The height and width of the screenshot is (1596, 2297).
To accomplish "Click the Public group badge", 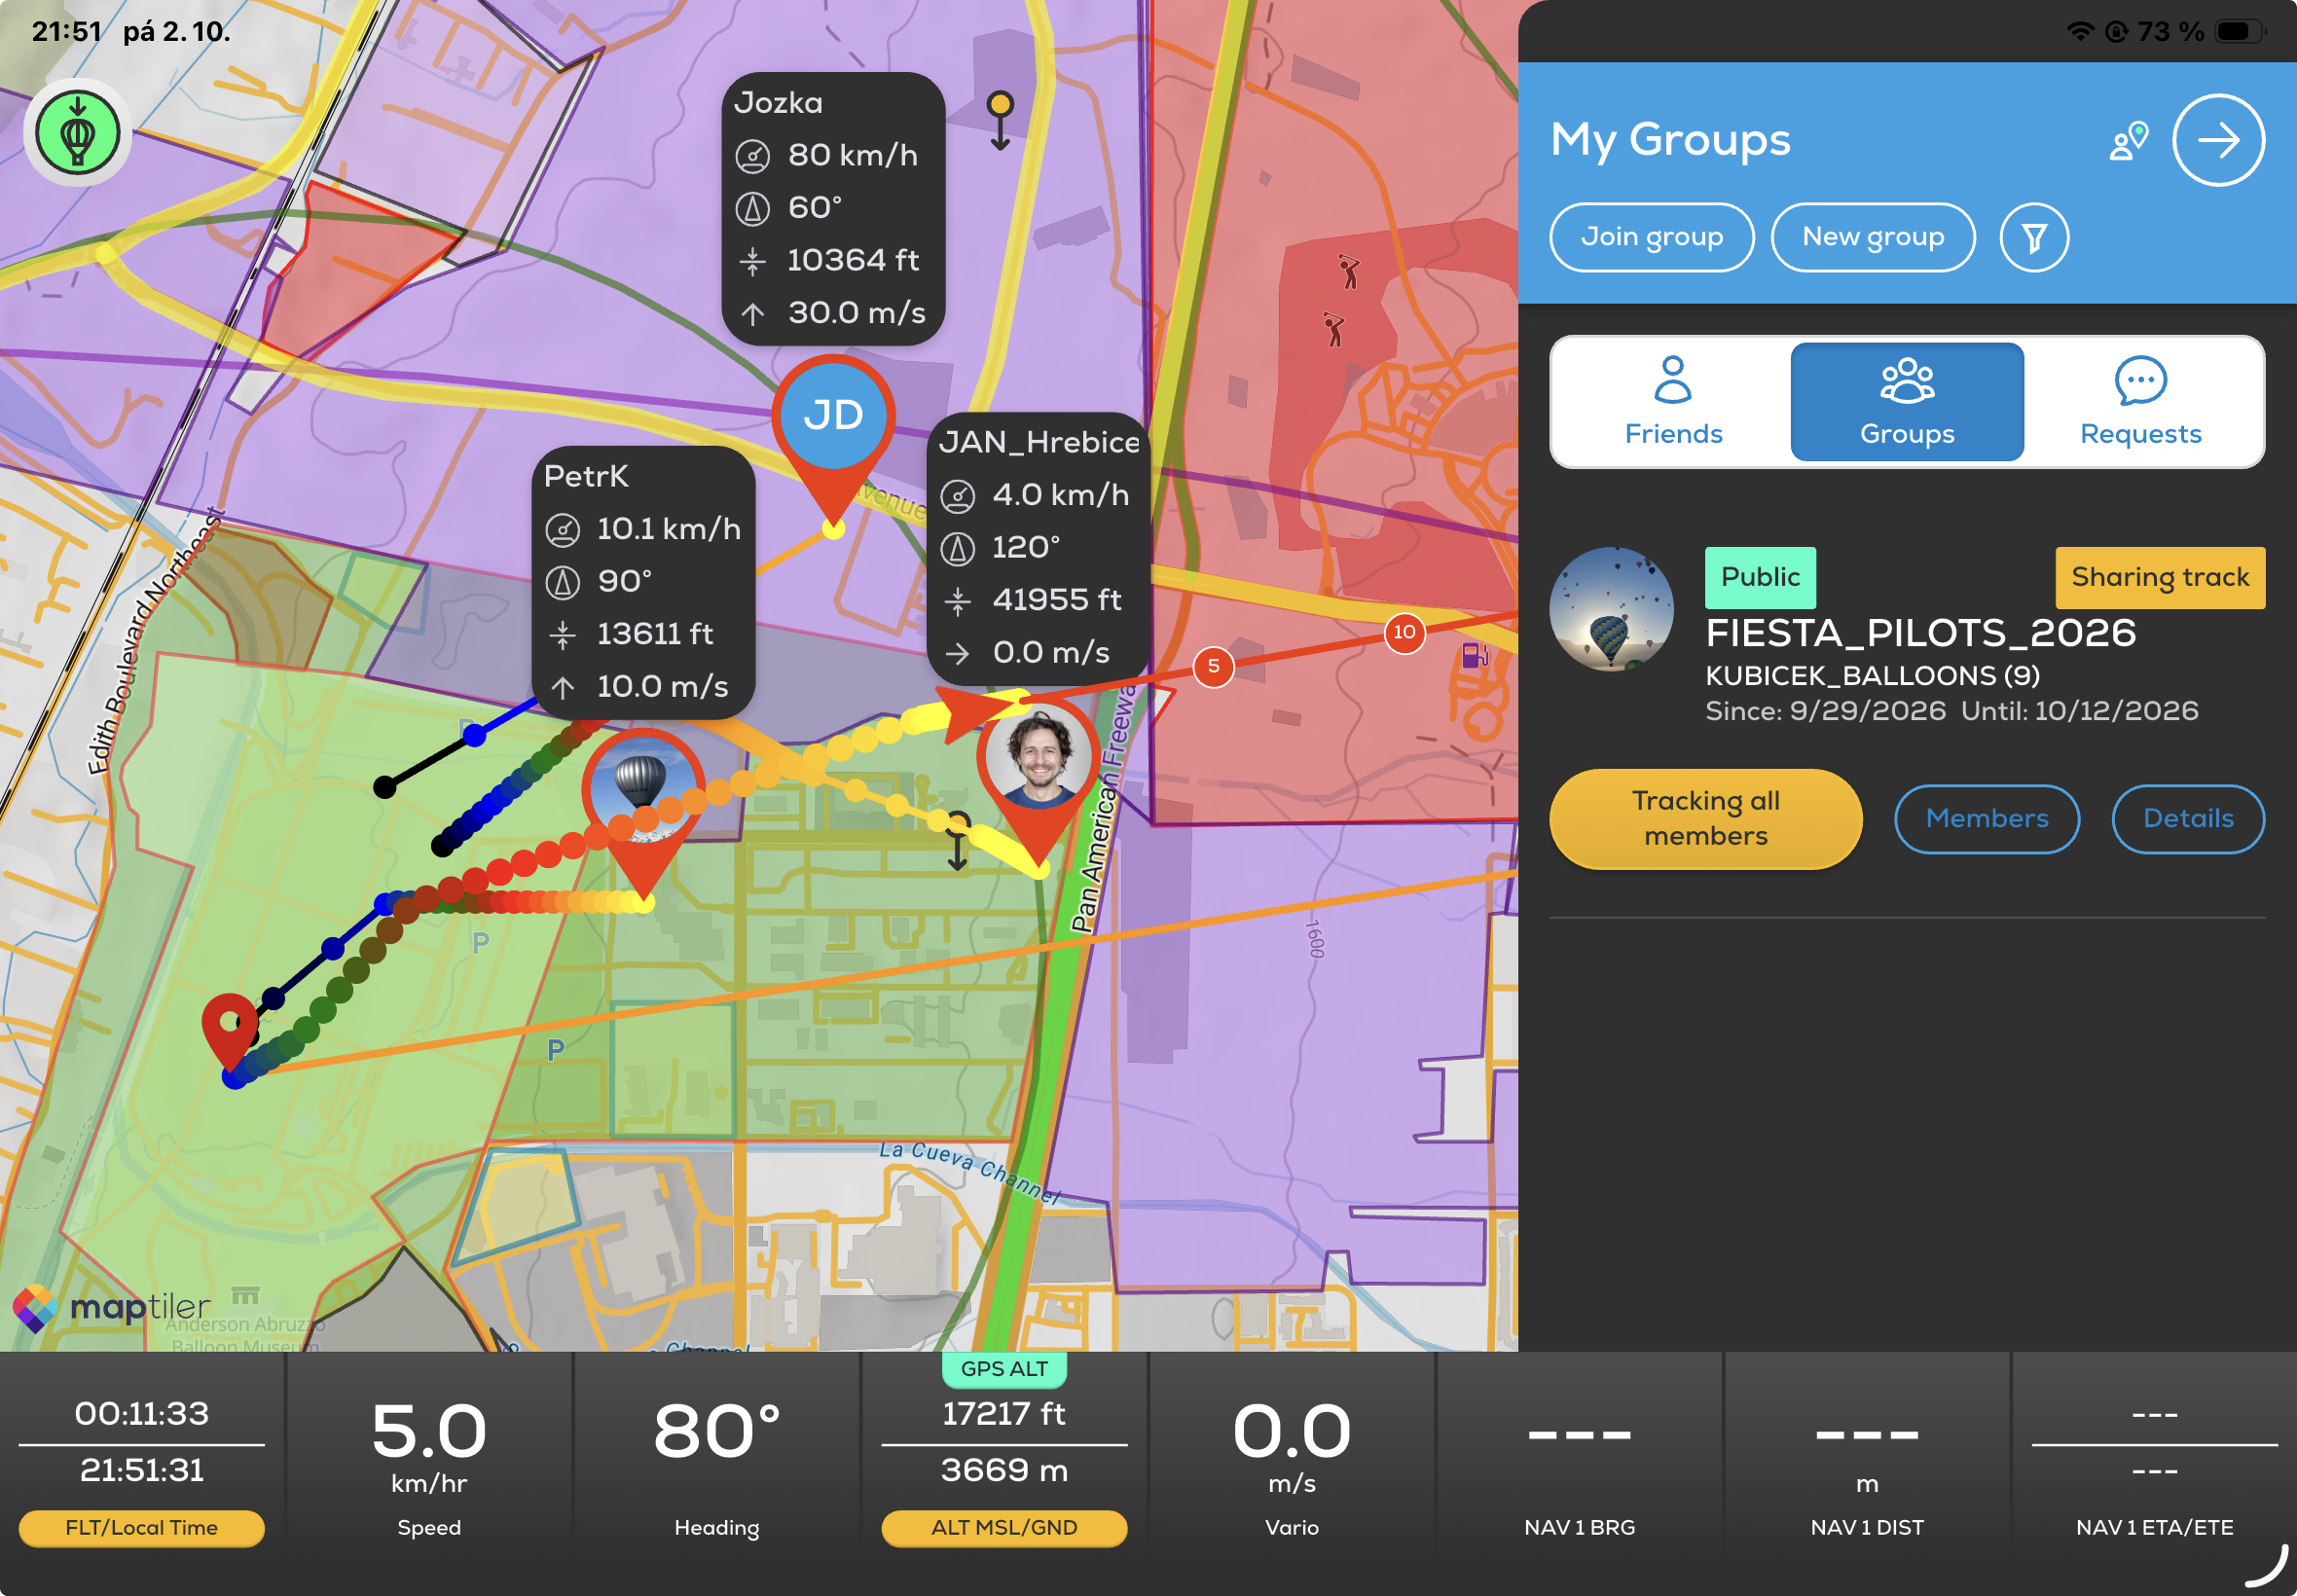I will pos(1760,577).
